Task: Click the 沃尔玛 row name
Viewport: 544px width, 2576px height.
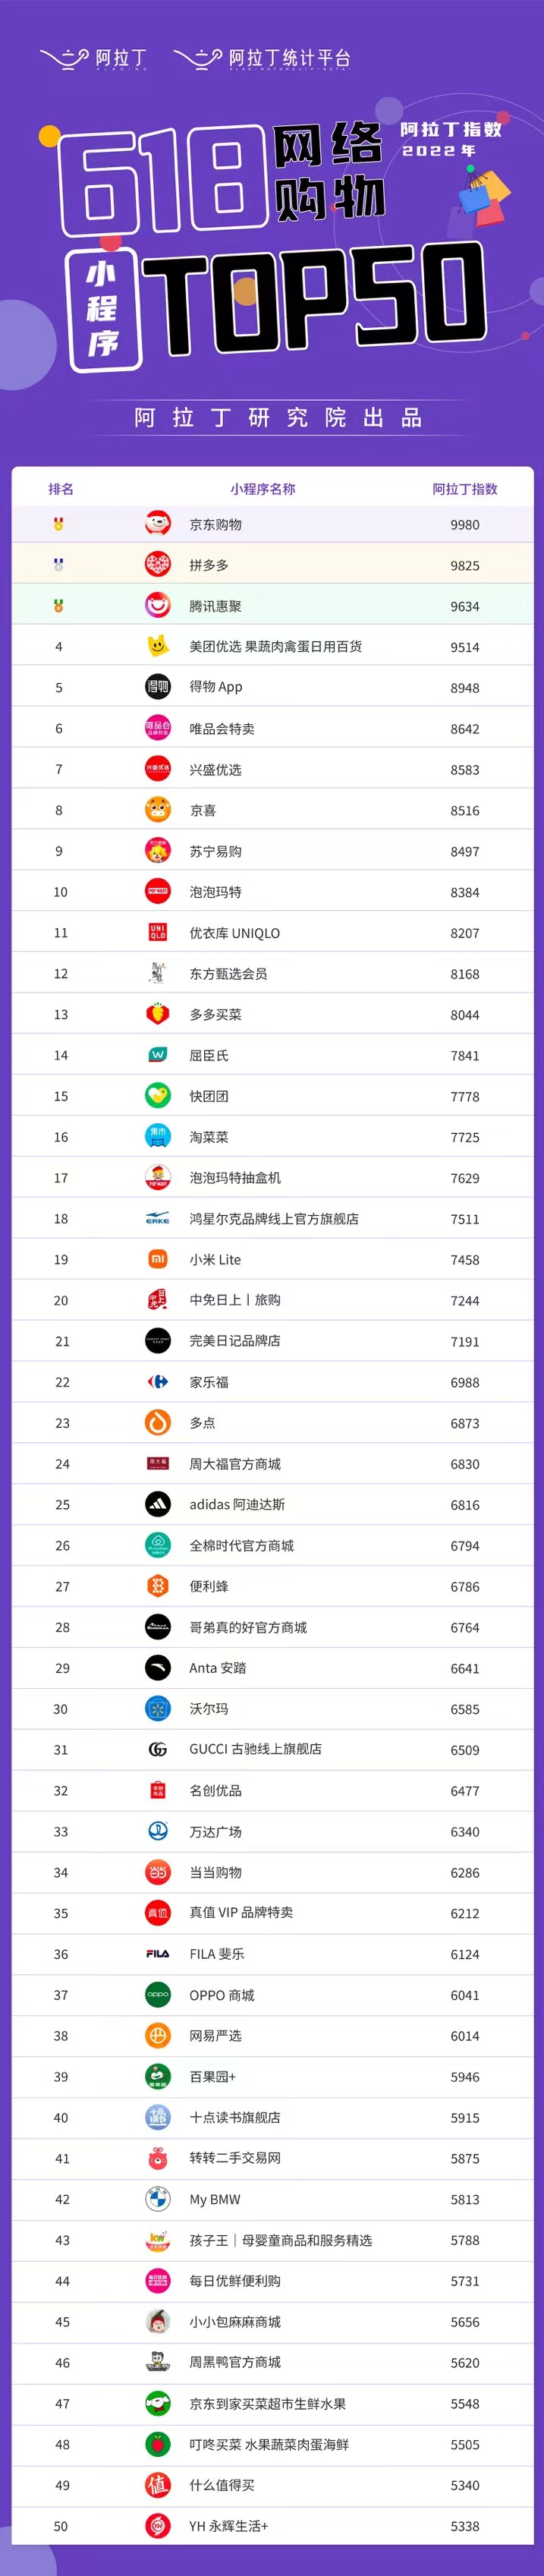Action: tap(209, 1708)
